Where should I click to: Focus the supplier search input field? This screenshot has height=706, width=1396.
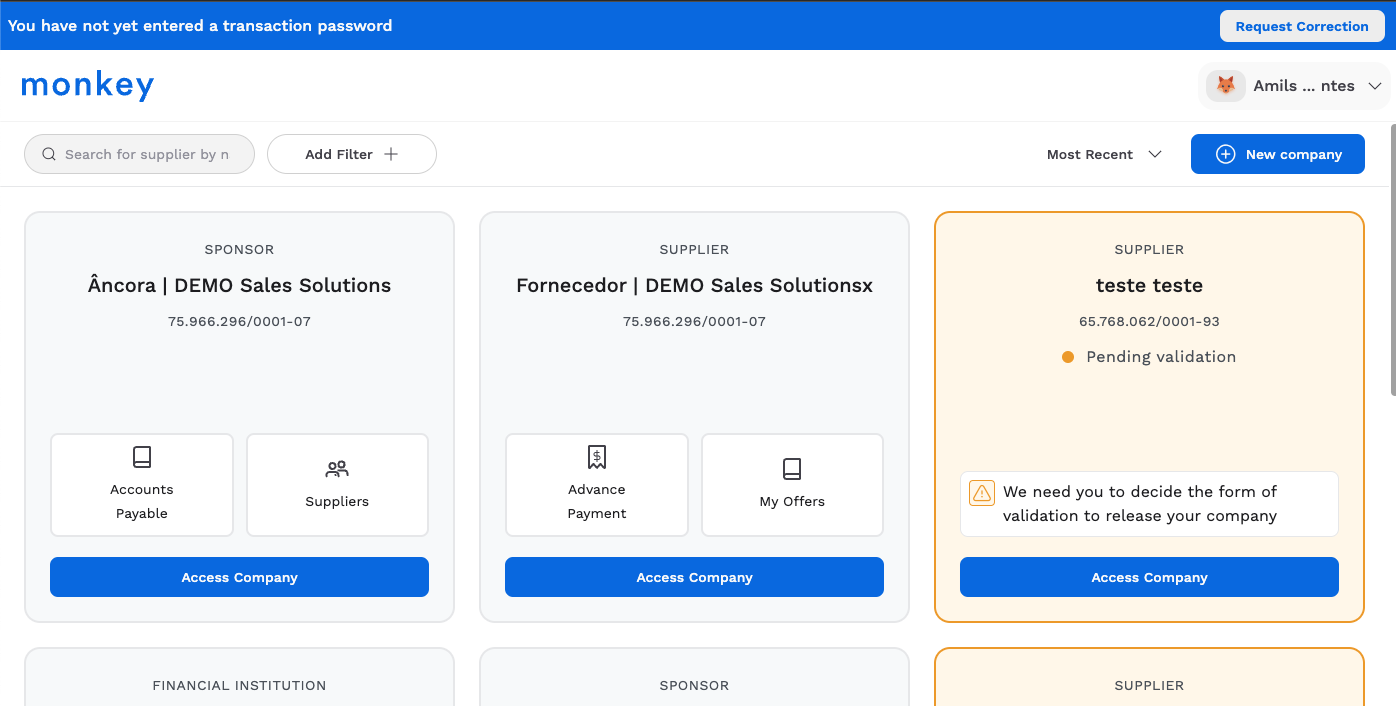(x=147, y=154)
